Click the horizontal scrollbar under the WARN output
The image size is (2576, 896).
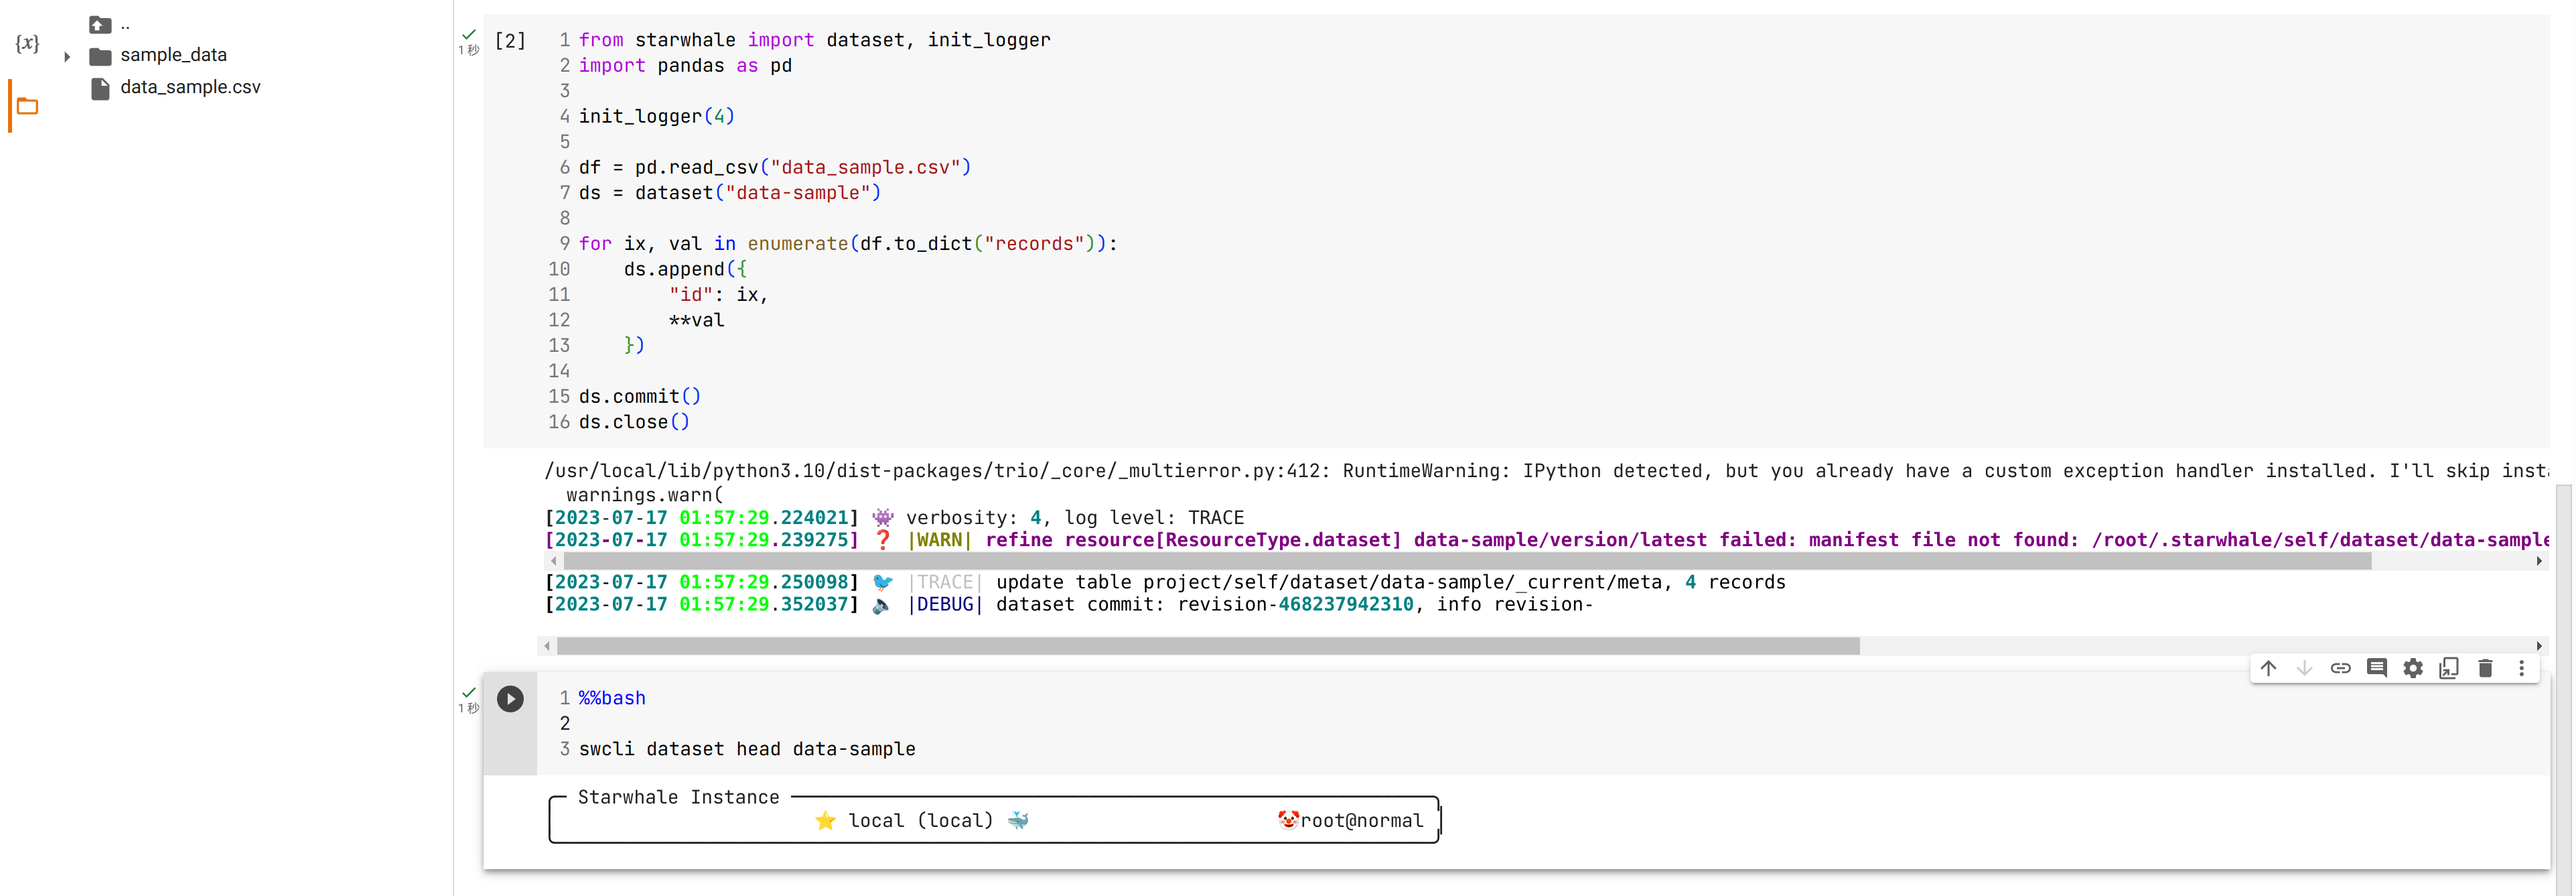(x=1200, y=561)
